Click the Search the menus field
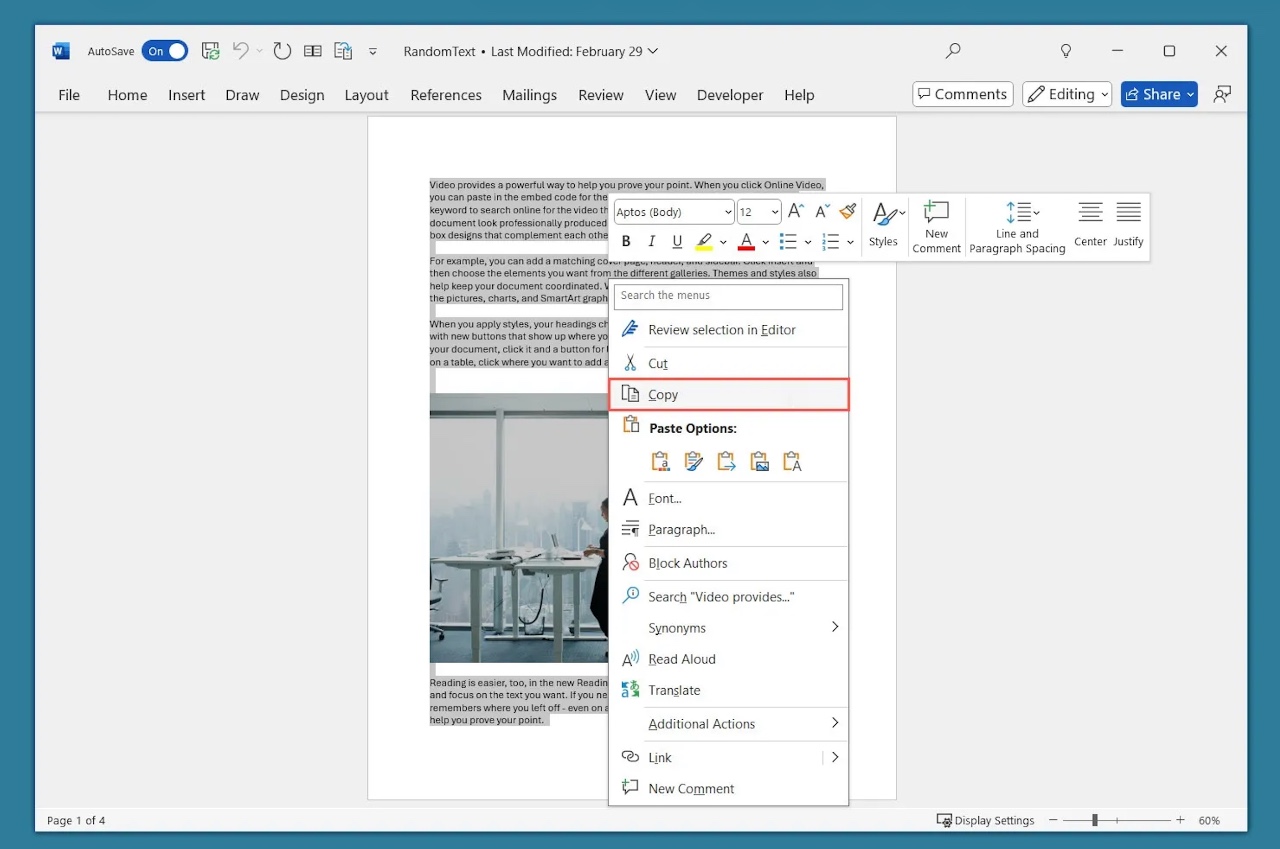The image size is (1280, 849). pyautogui.click(x=729, y=296)
